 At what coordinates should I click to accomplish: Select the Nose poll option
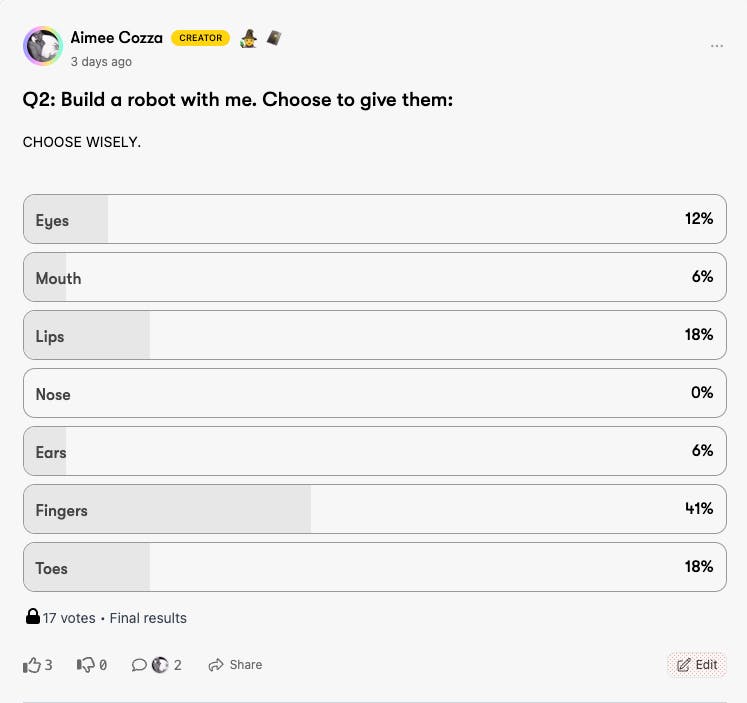tap(375, 393)
